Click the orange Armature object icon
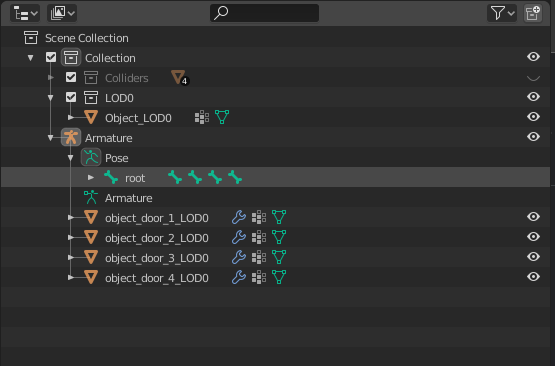This screenshot has height=366, width=555. [x=71, y=137]
